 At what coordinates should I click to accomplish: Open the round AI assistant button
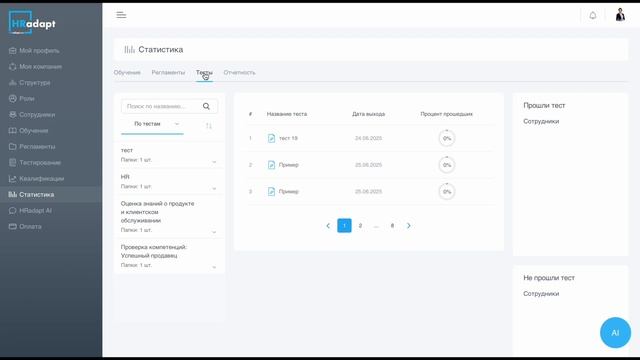pos(615,333)
